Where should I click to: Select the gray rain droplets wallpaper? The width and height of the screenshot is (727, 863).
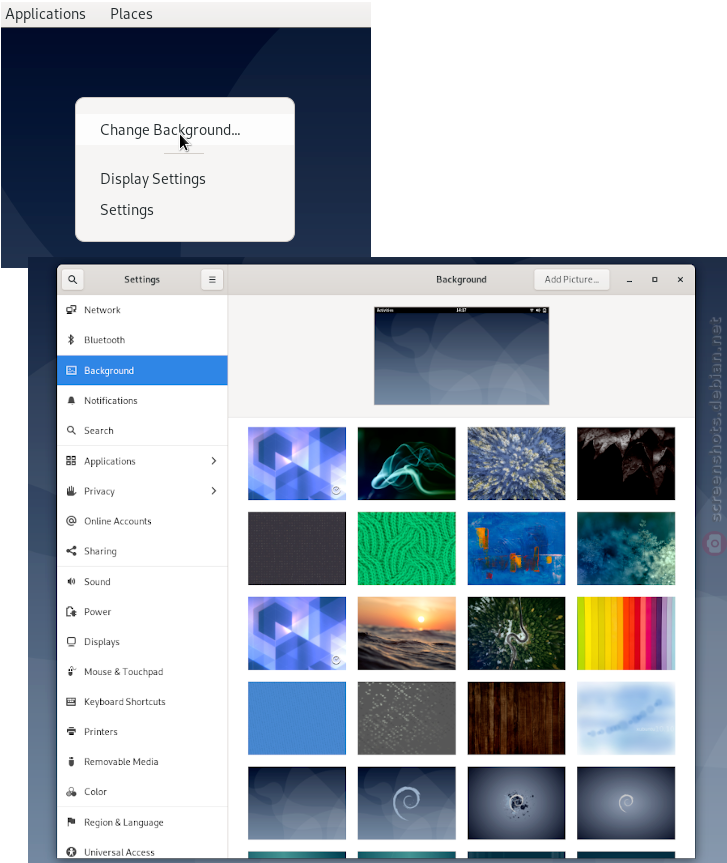[x=407, y=718]
